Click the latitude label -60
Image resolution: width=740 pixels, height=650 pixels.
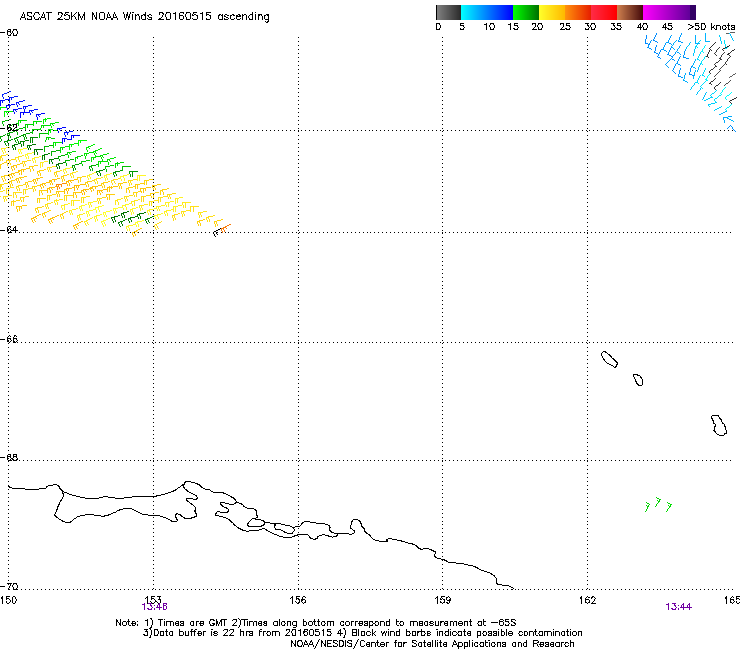[9, 33]
